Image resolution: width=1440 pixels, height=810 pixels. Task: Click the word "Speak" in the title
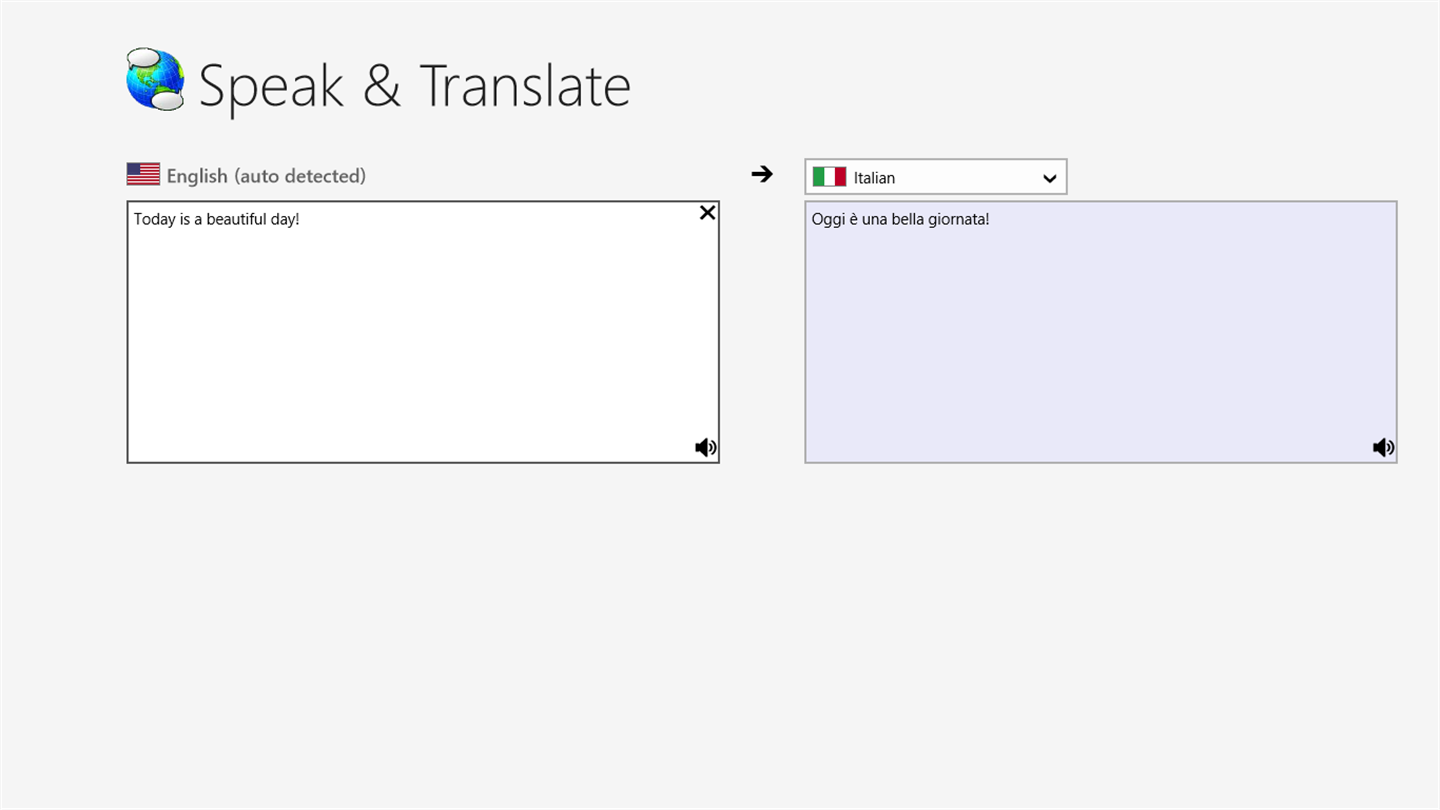pyautogui.click(x=271, y=86)
